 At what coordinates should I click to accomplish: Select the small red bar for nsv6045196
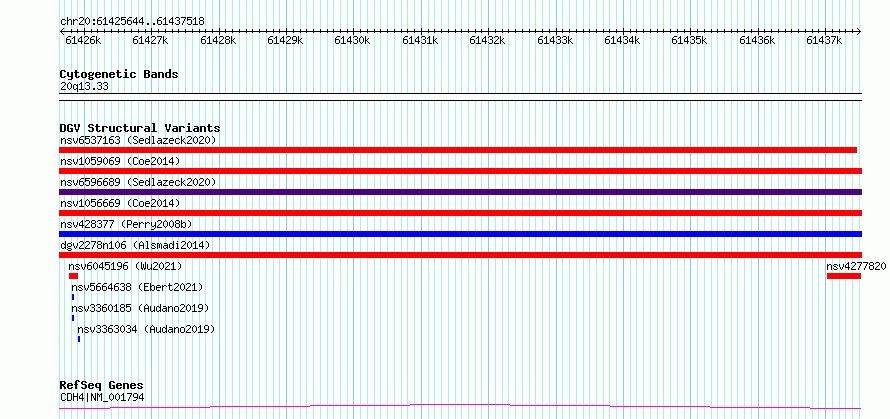[x=73, y=276]
